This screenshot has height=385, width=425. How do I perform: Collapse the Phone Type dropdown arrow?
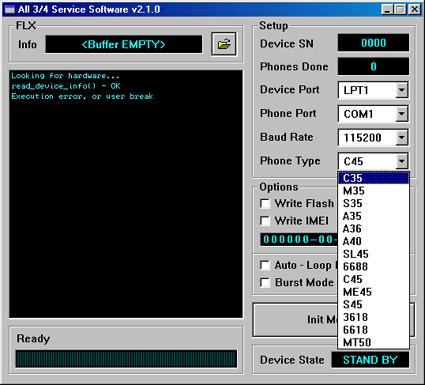tap(402, 161)
